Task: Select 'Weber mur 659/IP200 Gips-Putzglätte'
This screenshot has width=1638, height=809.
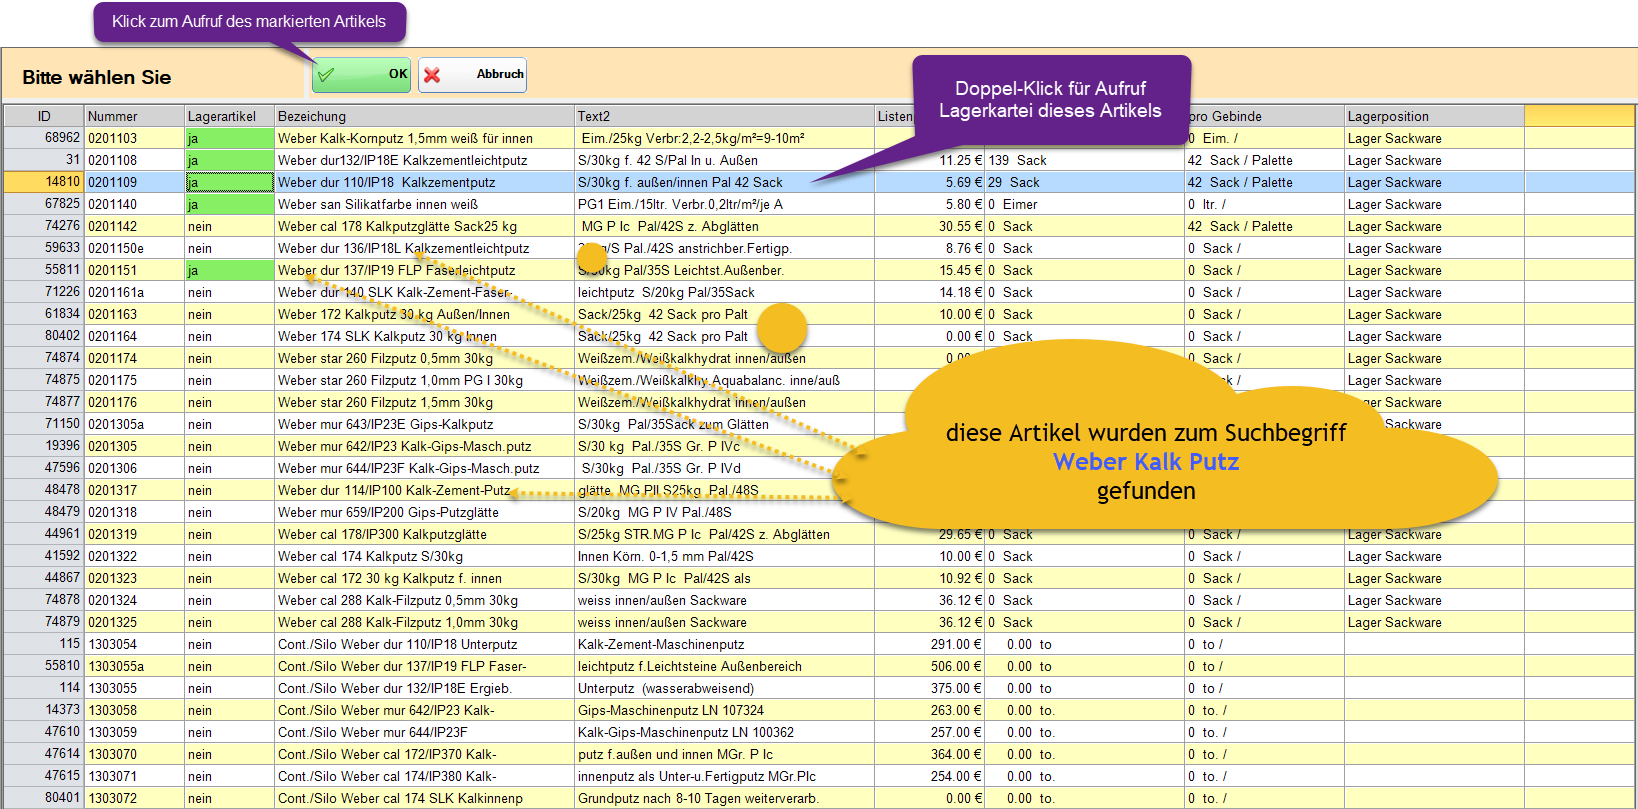Action: coord(425,512)
